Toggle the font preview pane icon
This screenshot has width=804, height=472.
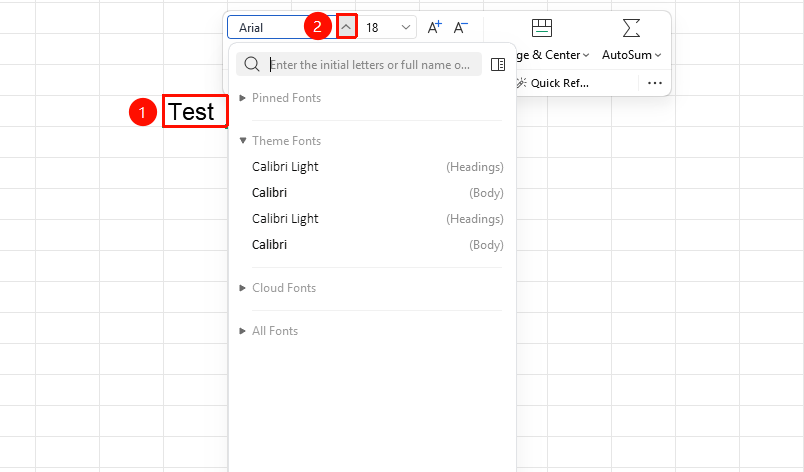coord(498,65)
